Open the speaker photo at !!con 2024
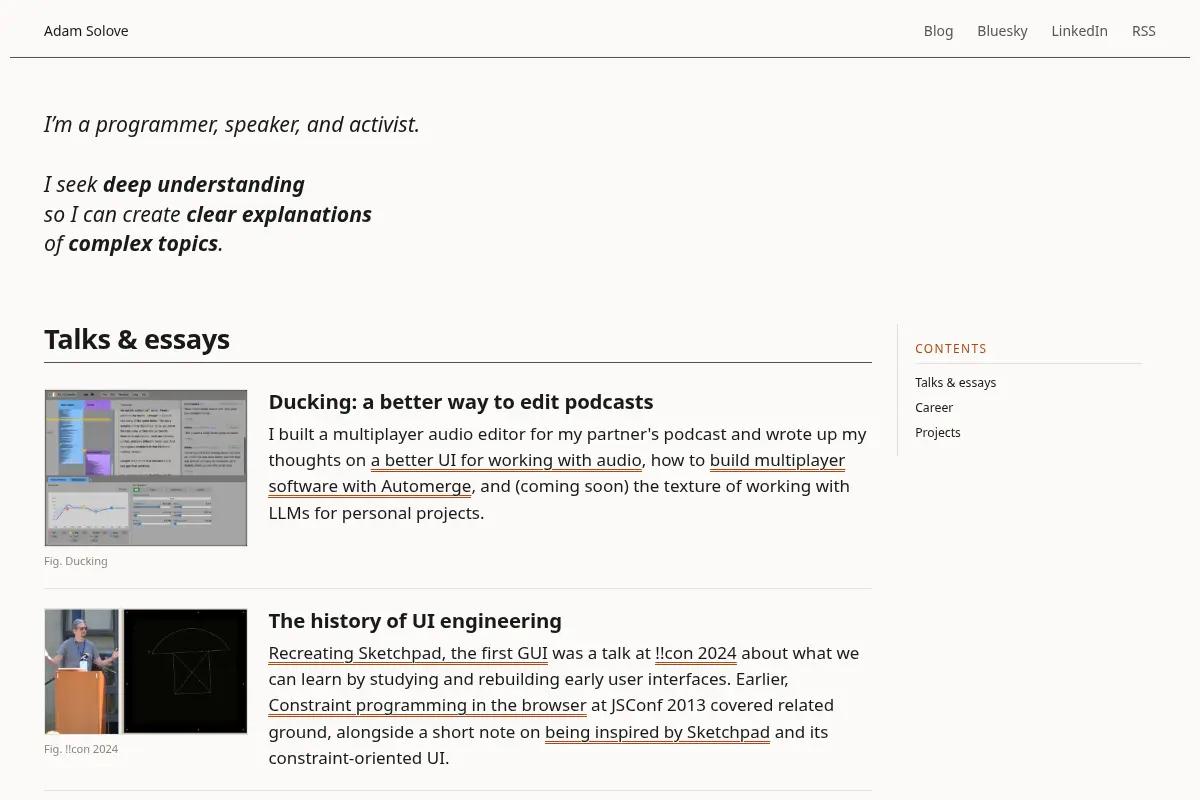 (x=82, y=671)
